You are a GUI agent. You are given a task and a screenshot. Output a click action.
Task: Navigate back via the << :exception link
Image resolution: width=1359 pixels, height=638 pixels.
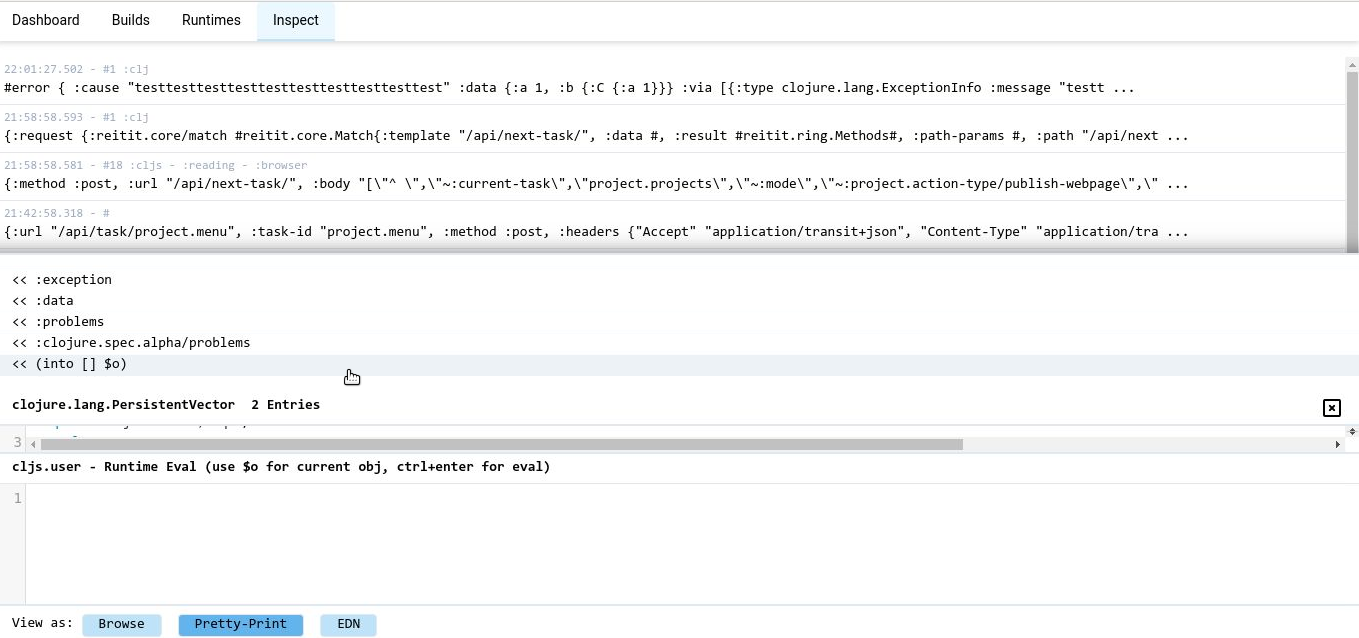[x=62, y=280]
